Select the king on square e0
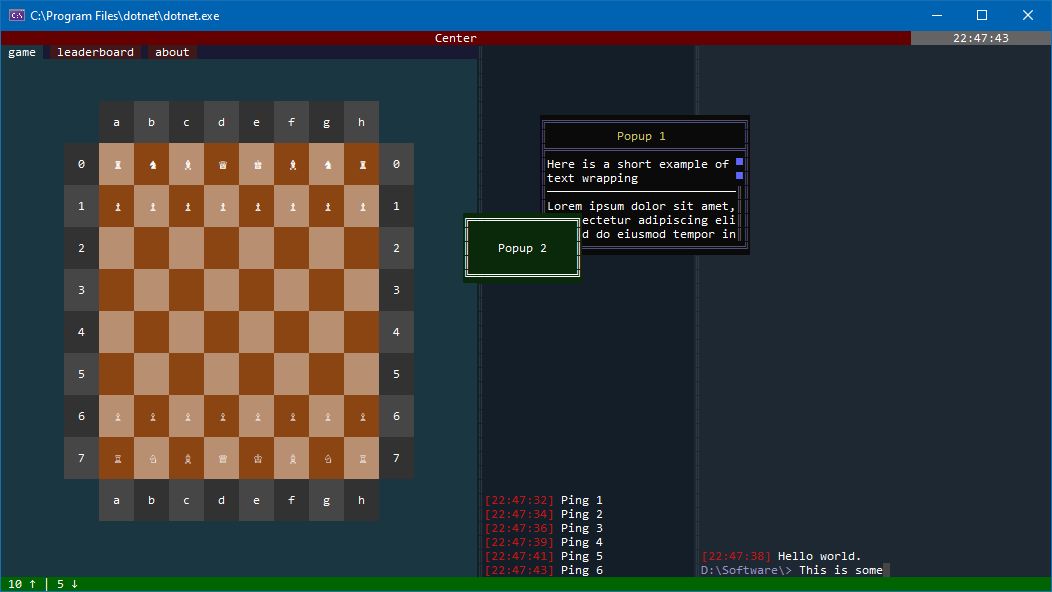The width and height of the screenshot is (1052, 592). (257, 165)
